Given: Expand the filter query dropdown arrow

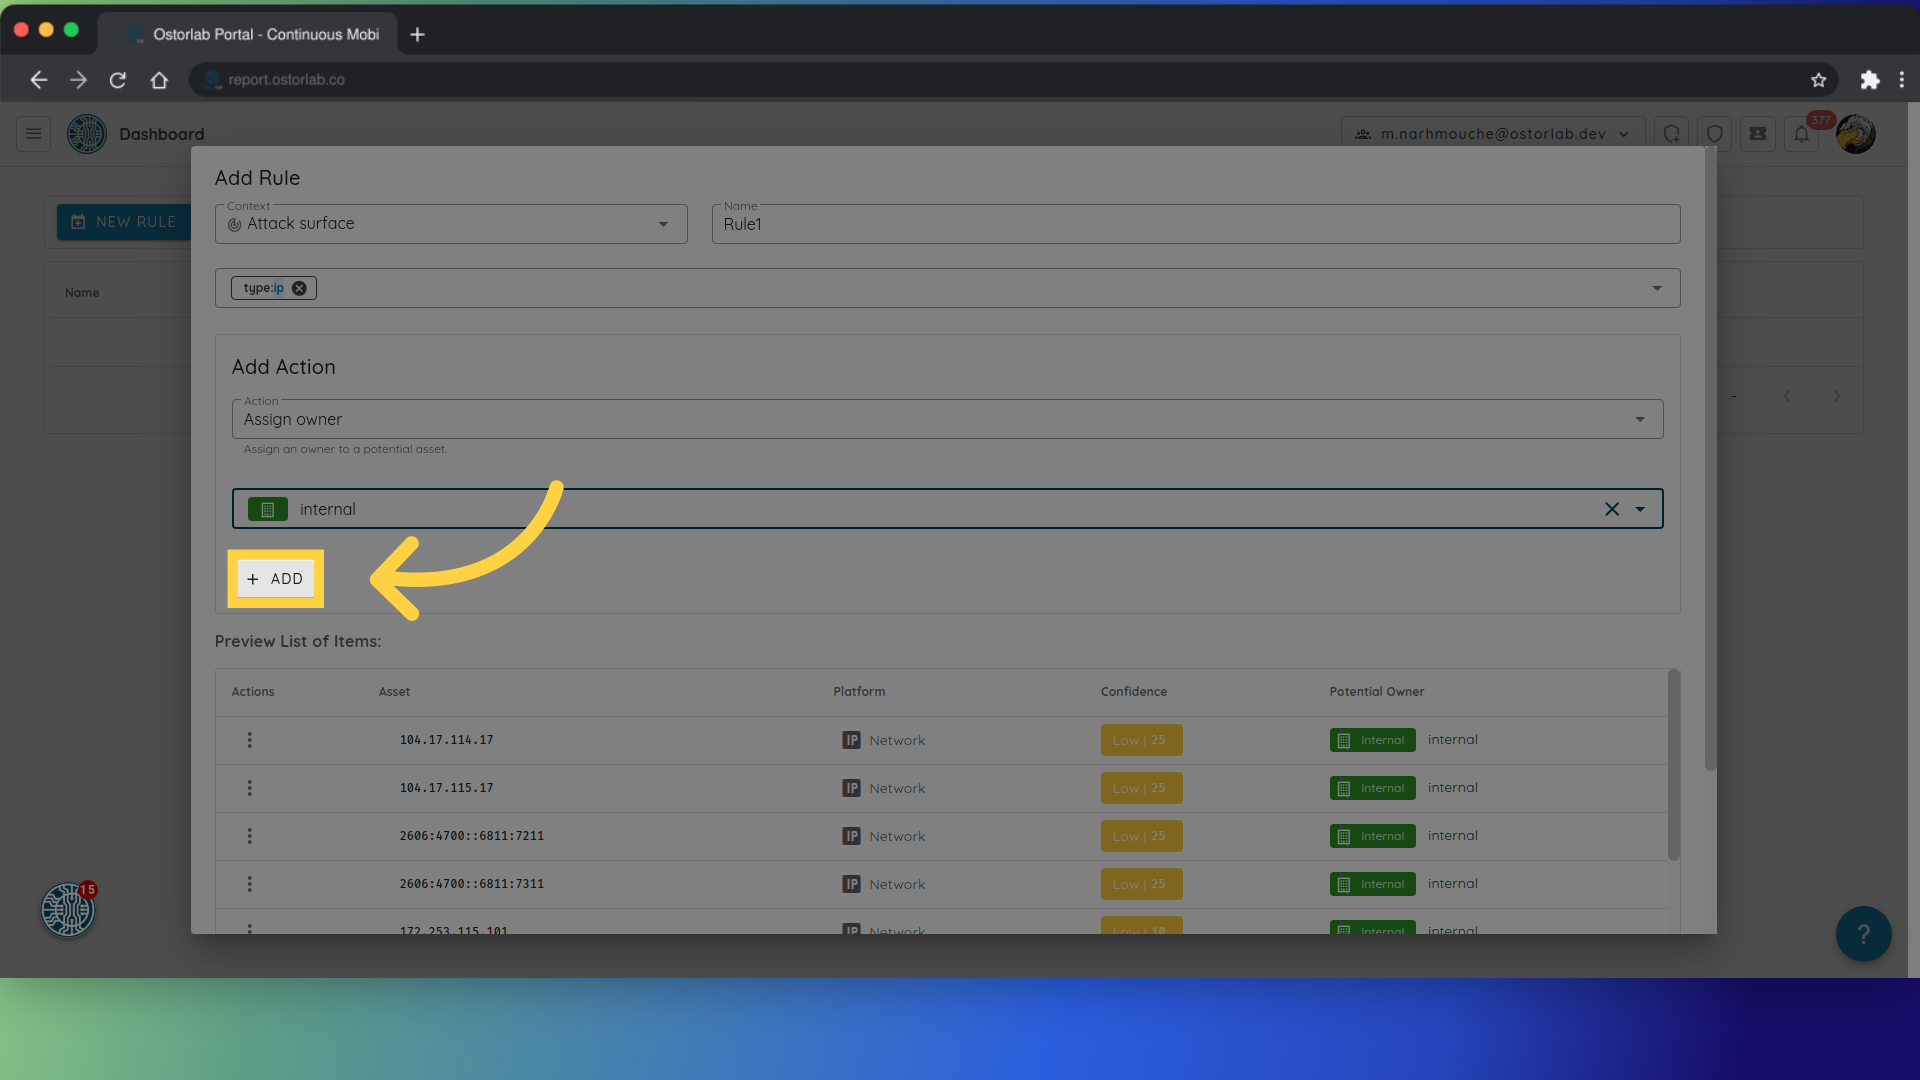Looking at the screenshot, I should coord(1657,288).
